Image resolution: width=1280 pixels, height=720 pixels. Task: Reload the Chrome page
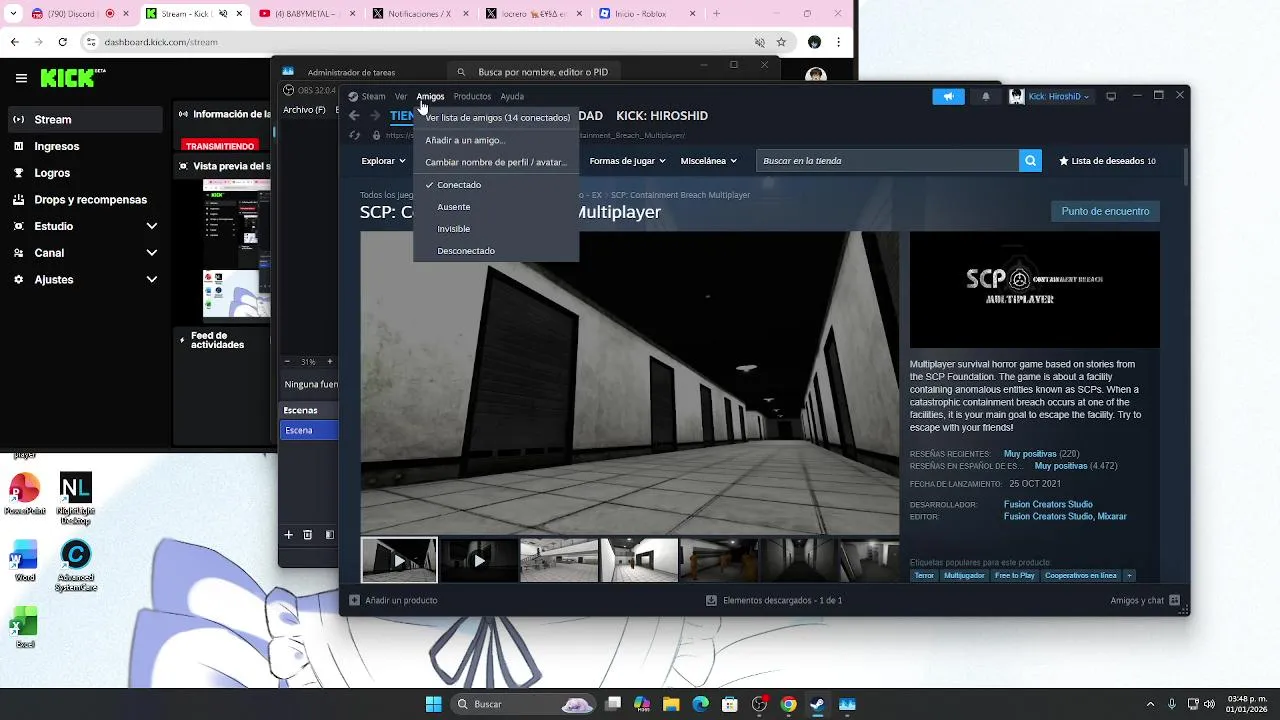pos(63,42)
